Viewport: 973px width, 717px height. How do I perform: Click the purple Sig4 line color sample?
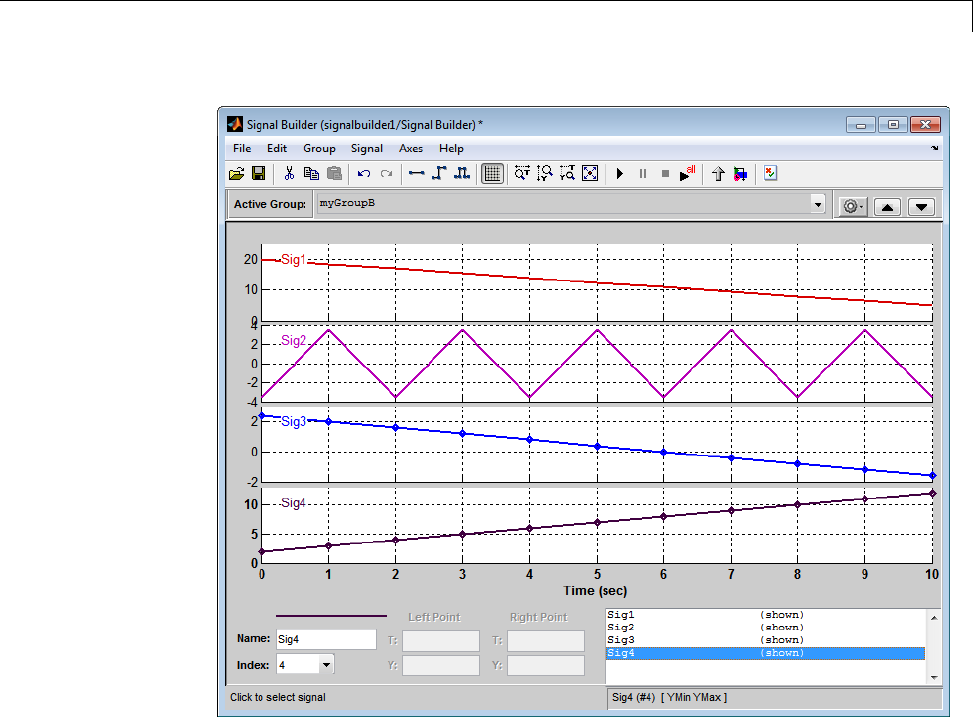coord(330,616)
